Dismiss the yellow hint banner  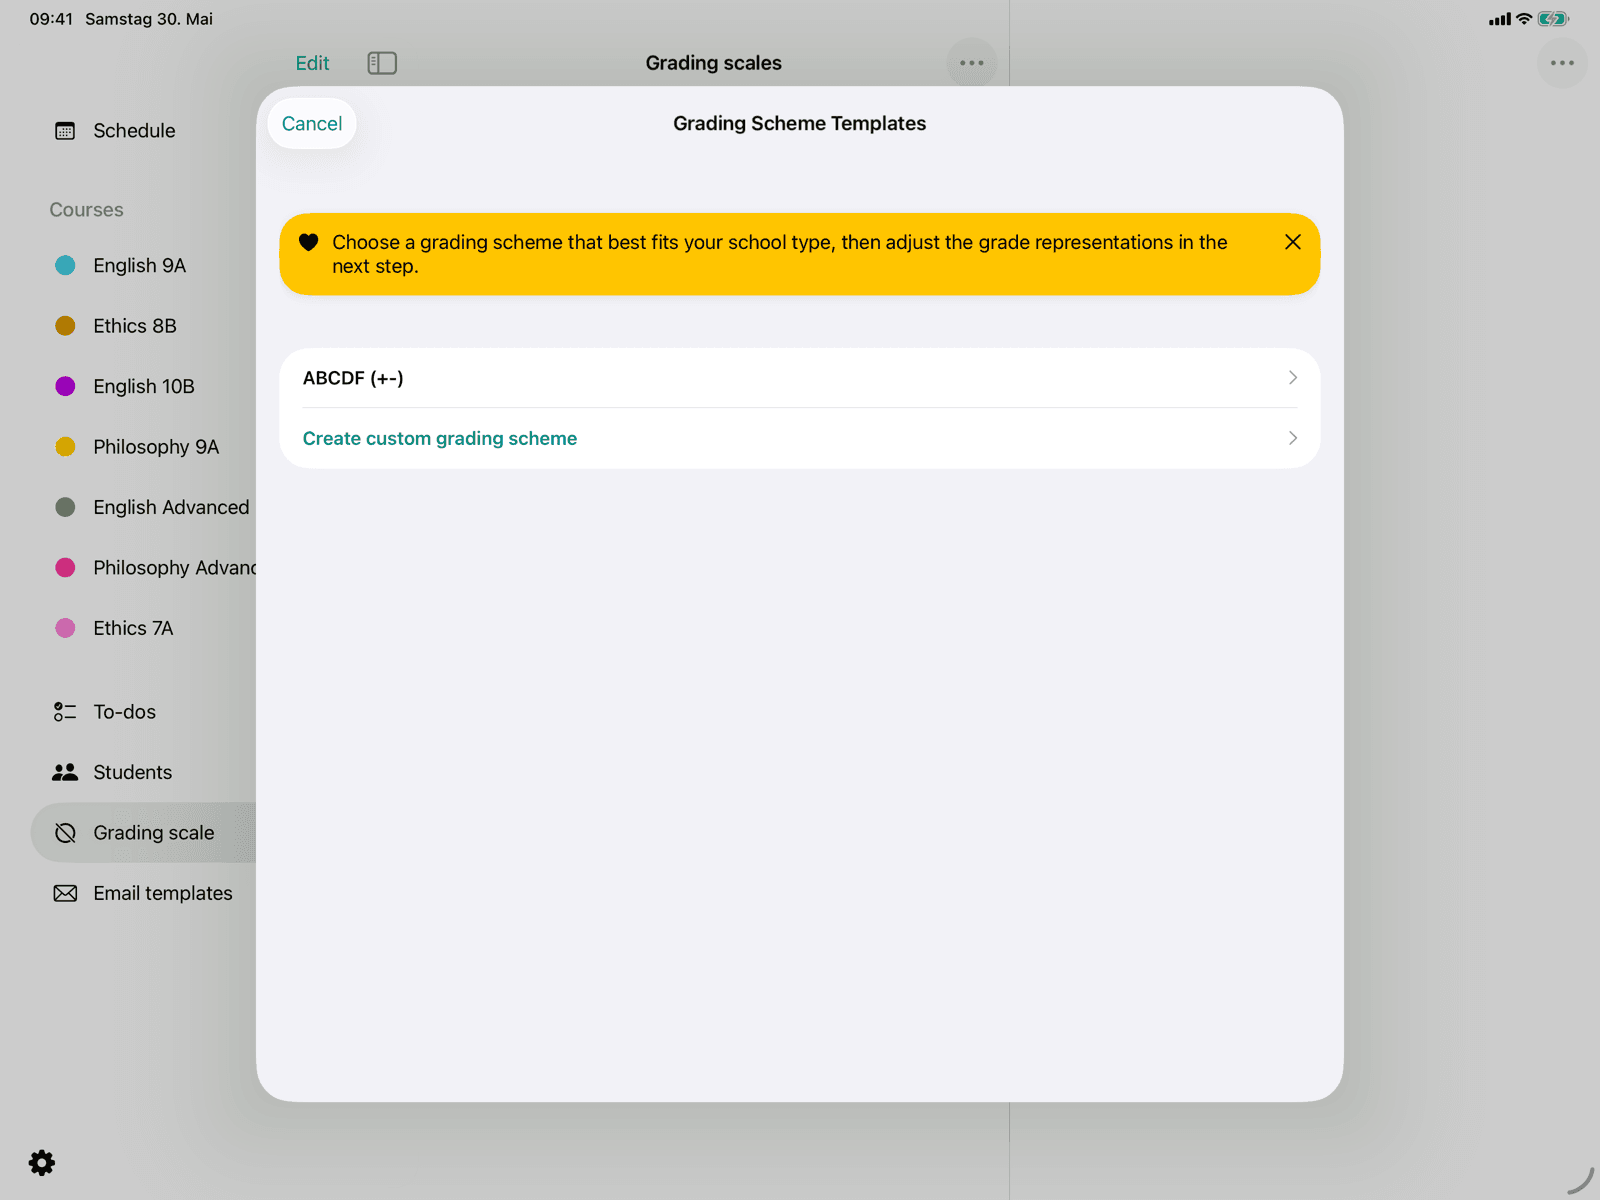[1292, 242]
